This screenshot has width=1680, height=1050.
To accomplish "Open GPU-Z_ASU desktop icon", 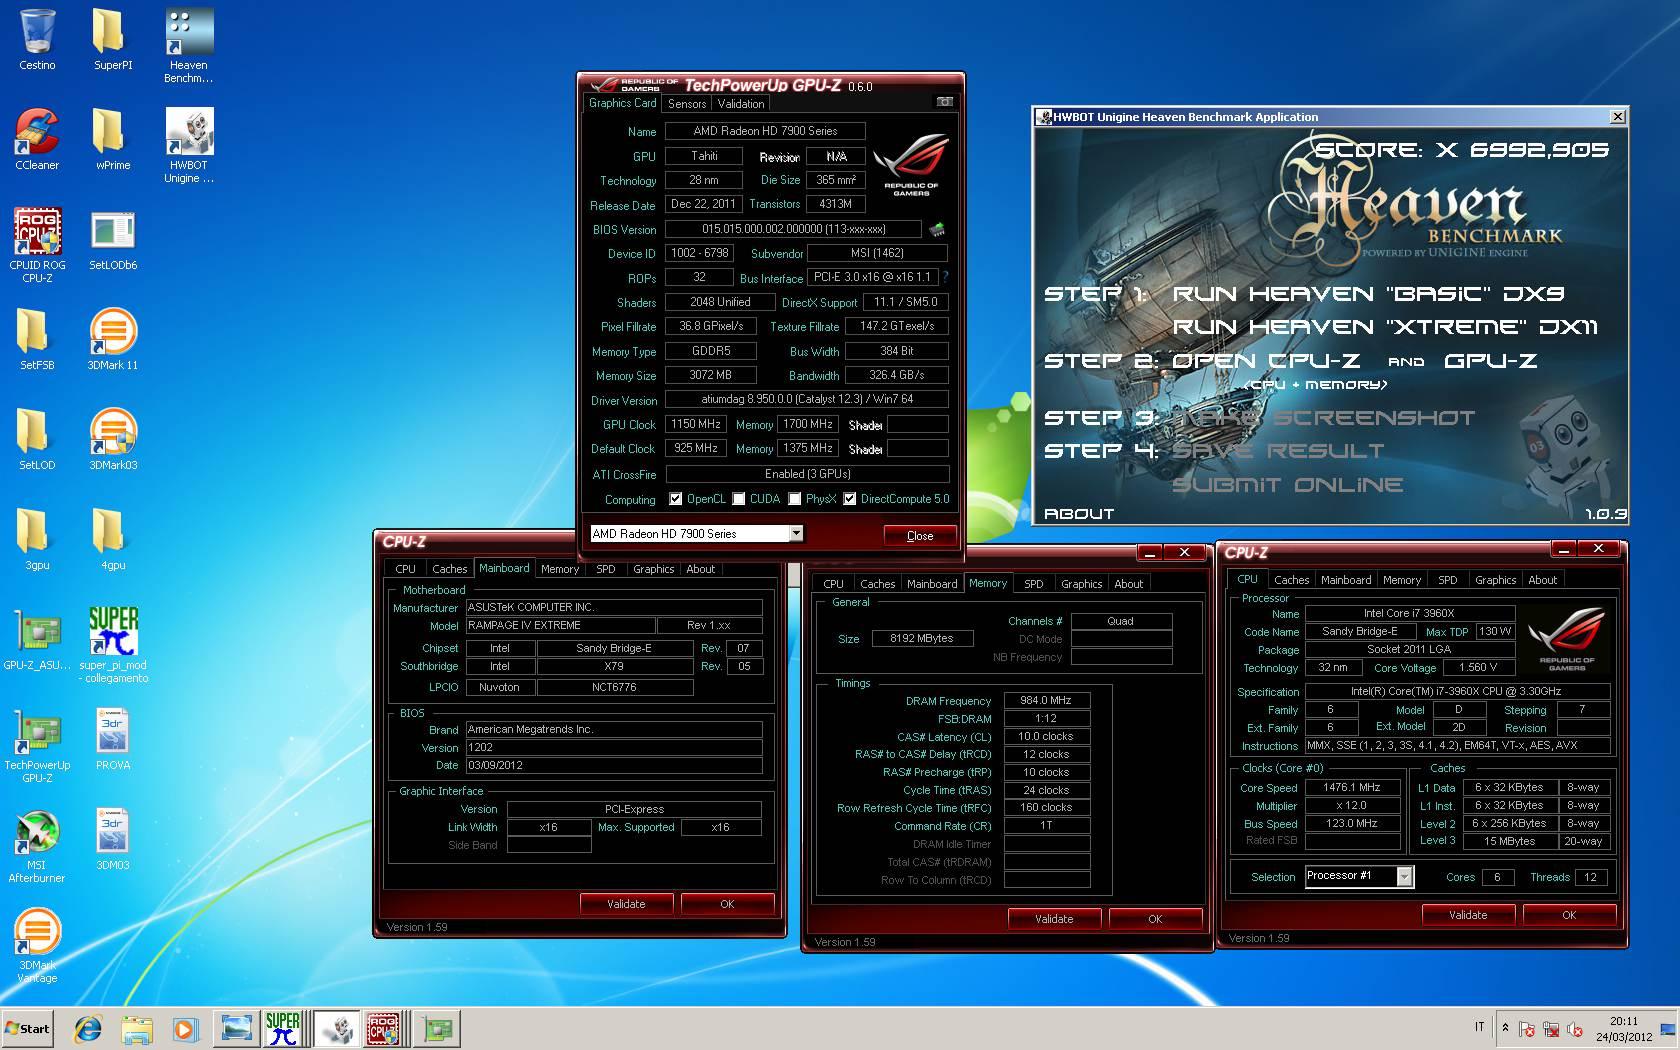I will coord(37,640).
